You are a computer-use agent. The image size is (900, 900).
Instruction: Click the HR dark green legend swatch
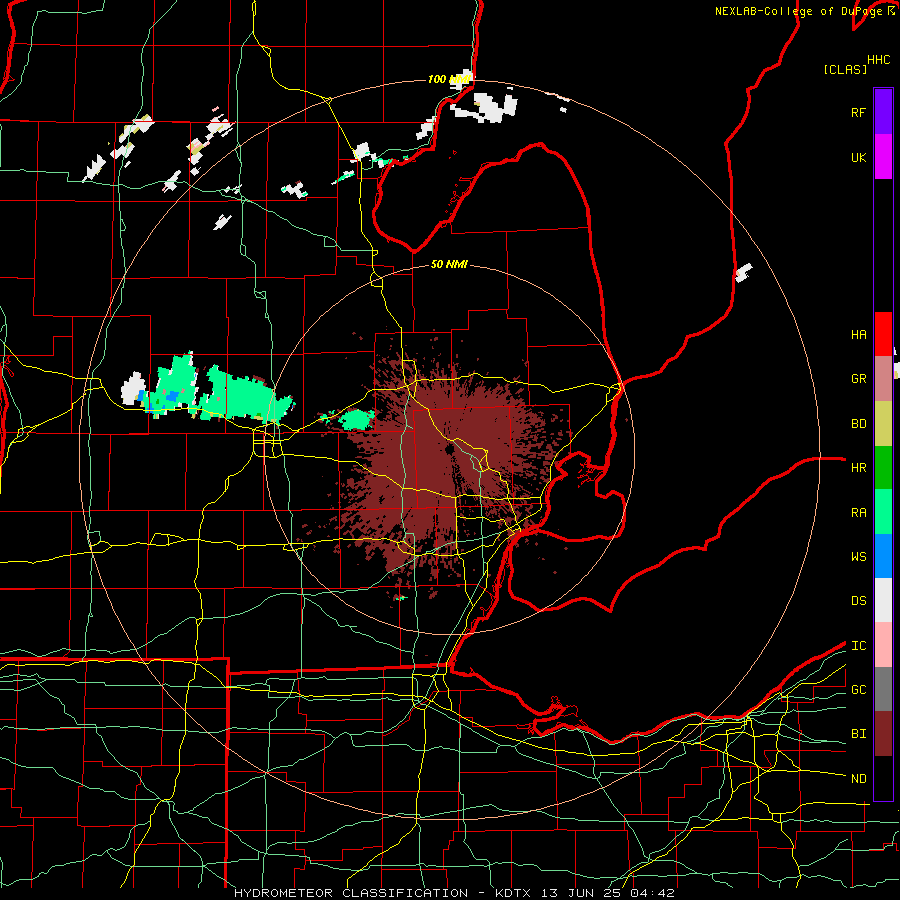[x=883, y=468]
